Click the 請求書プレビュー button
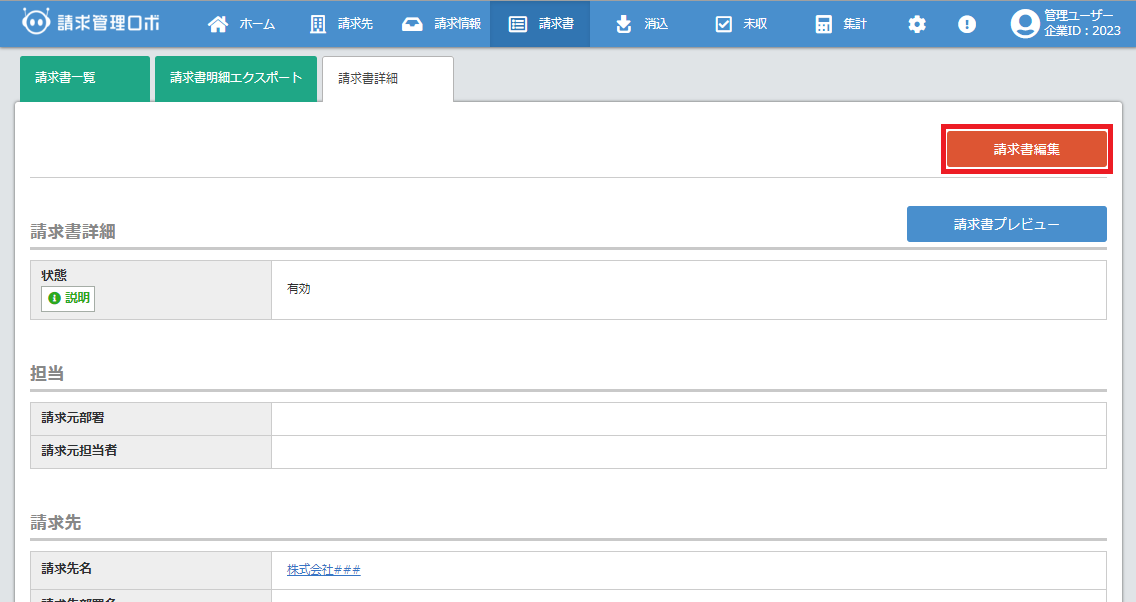1136x602 pixels. coord(1006,224)
